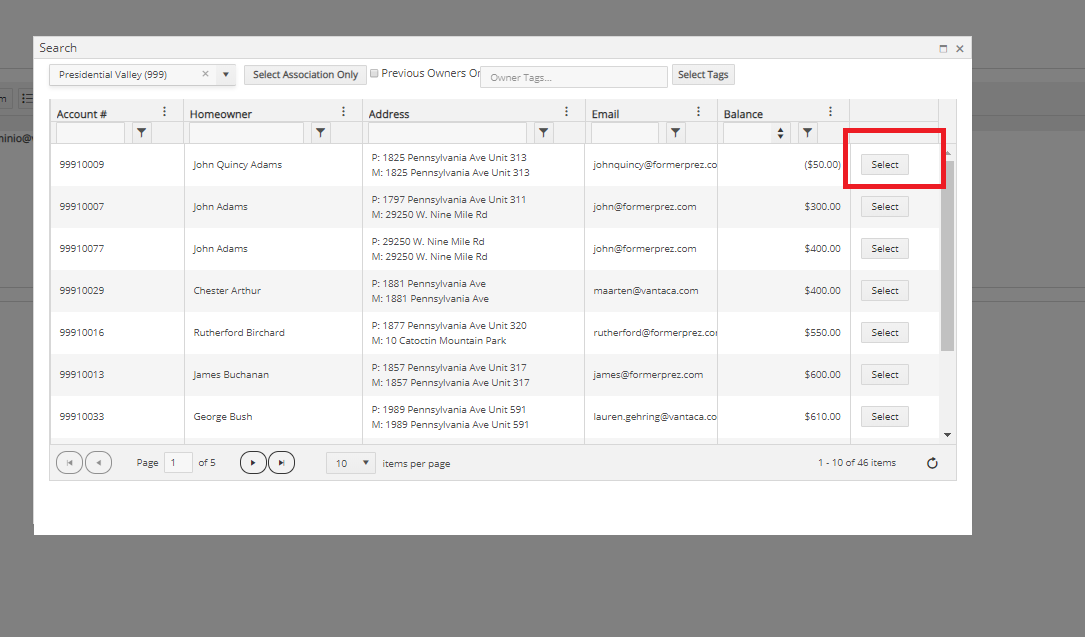
Task: Go to next page of results
Action: [x=253, y=463]
